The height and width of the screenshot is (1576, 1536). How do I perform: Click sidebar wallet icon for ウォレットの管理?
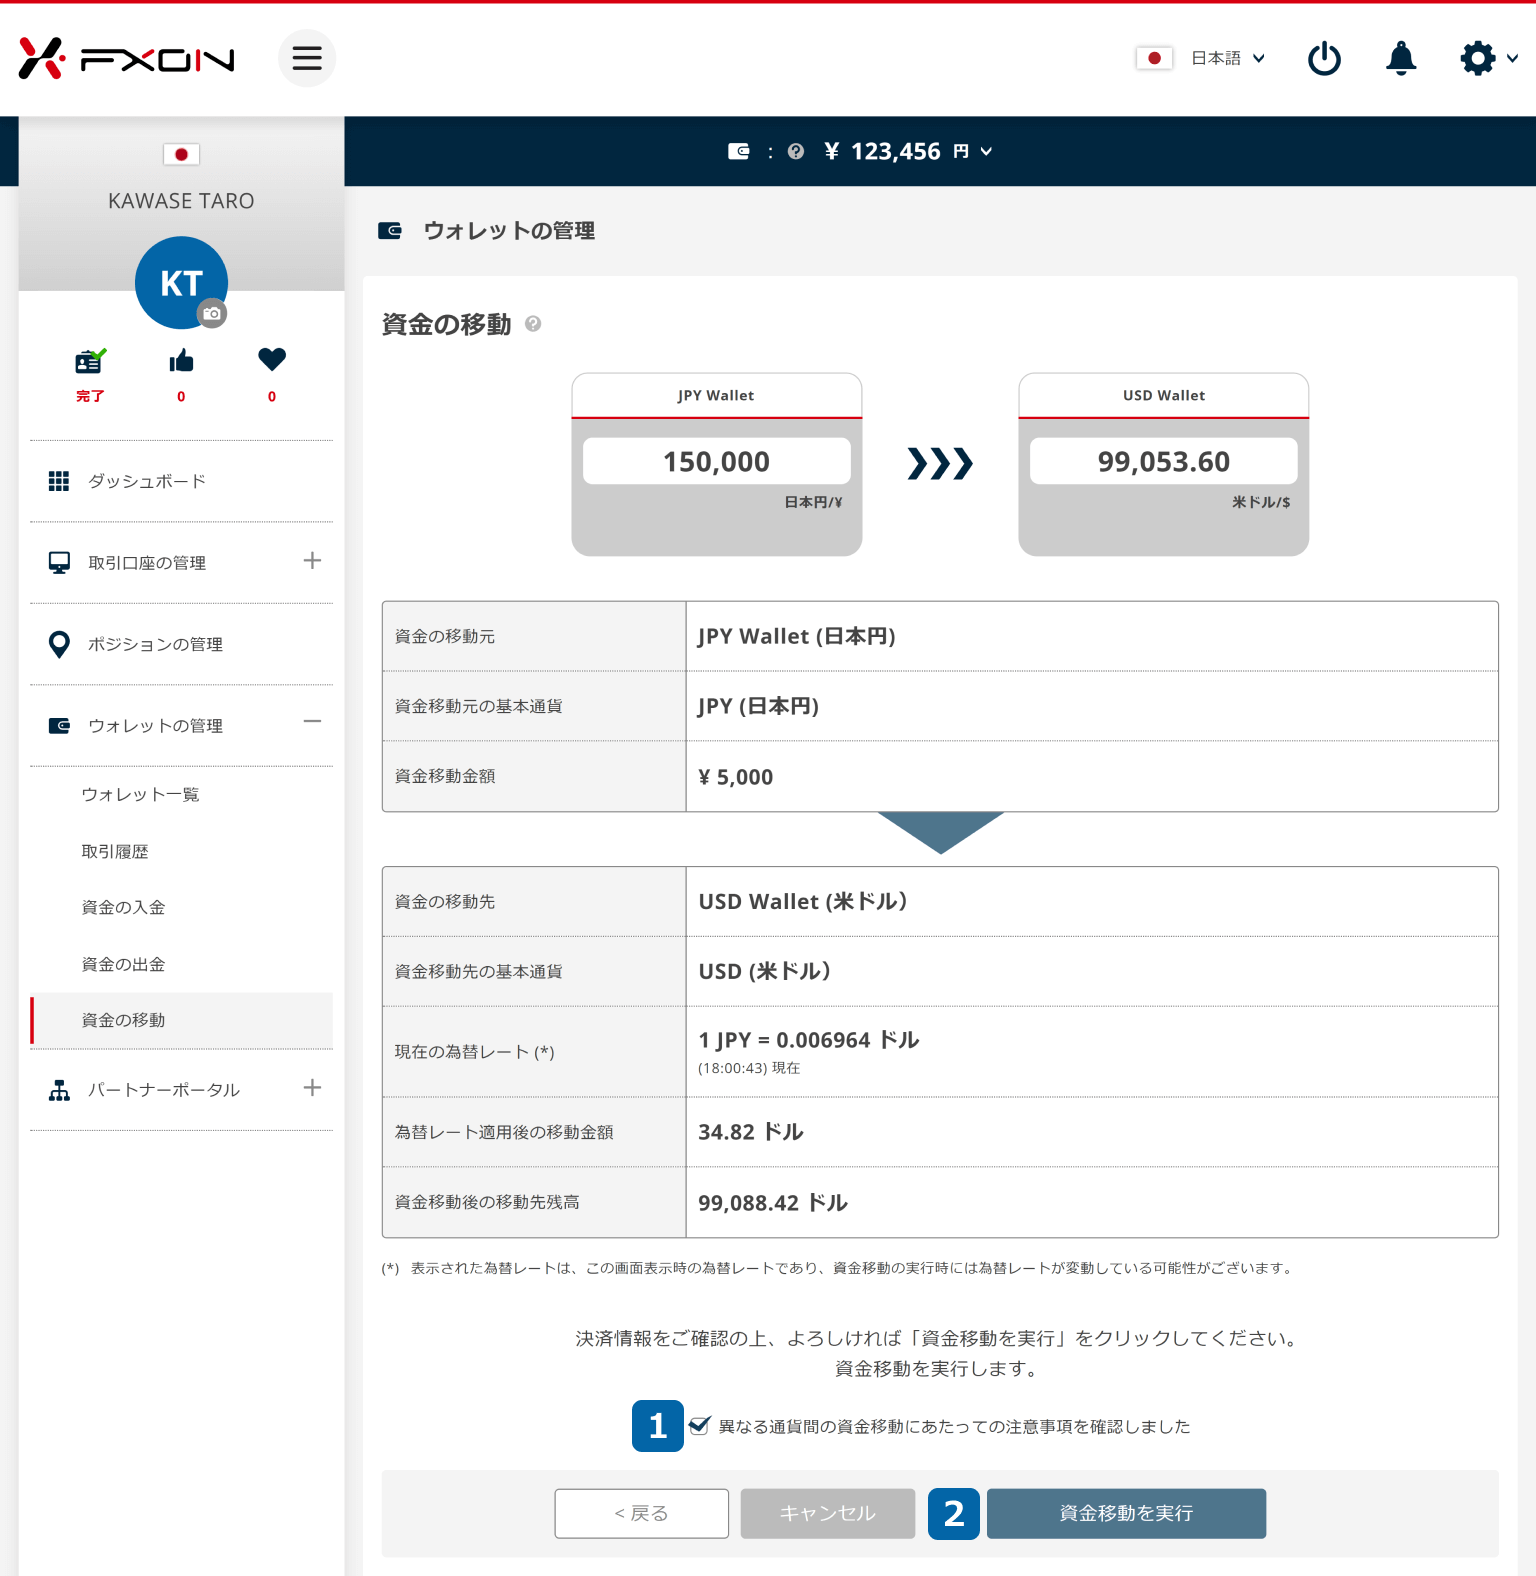tap(59, 726)
